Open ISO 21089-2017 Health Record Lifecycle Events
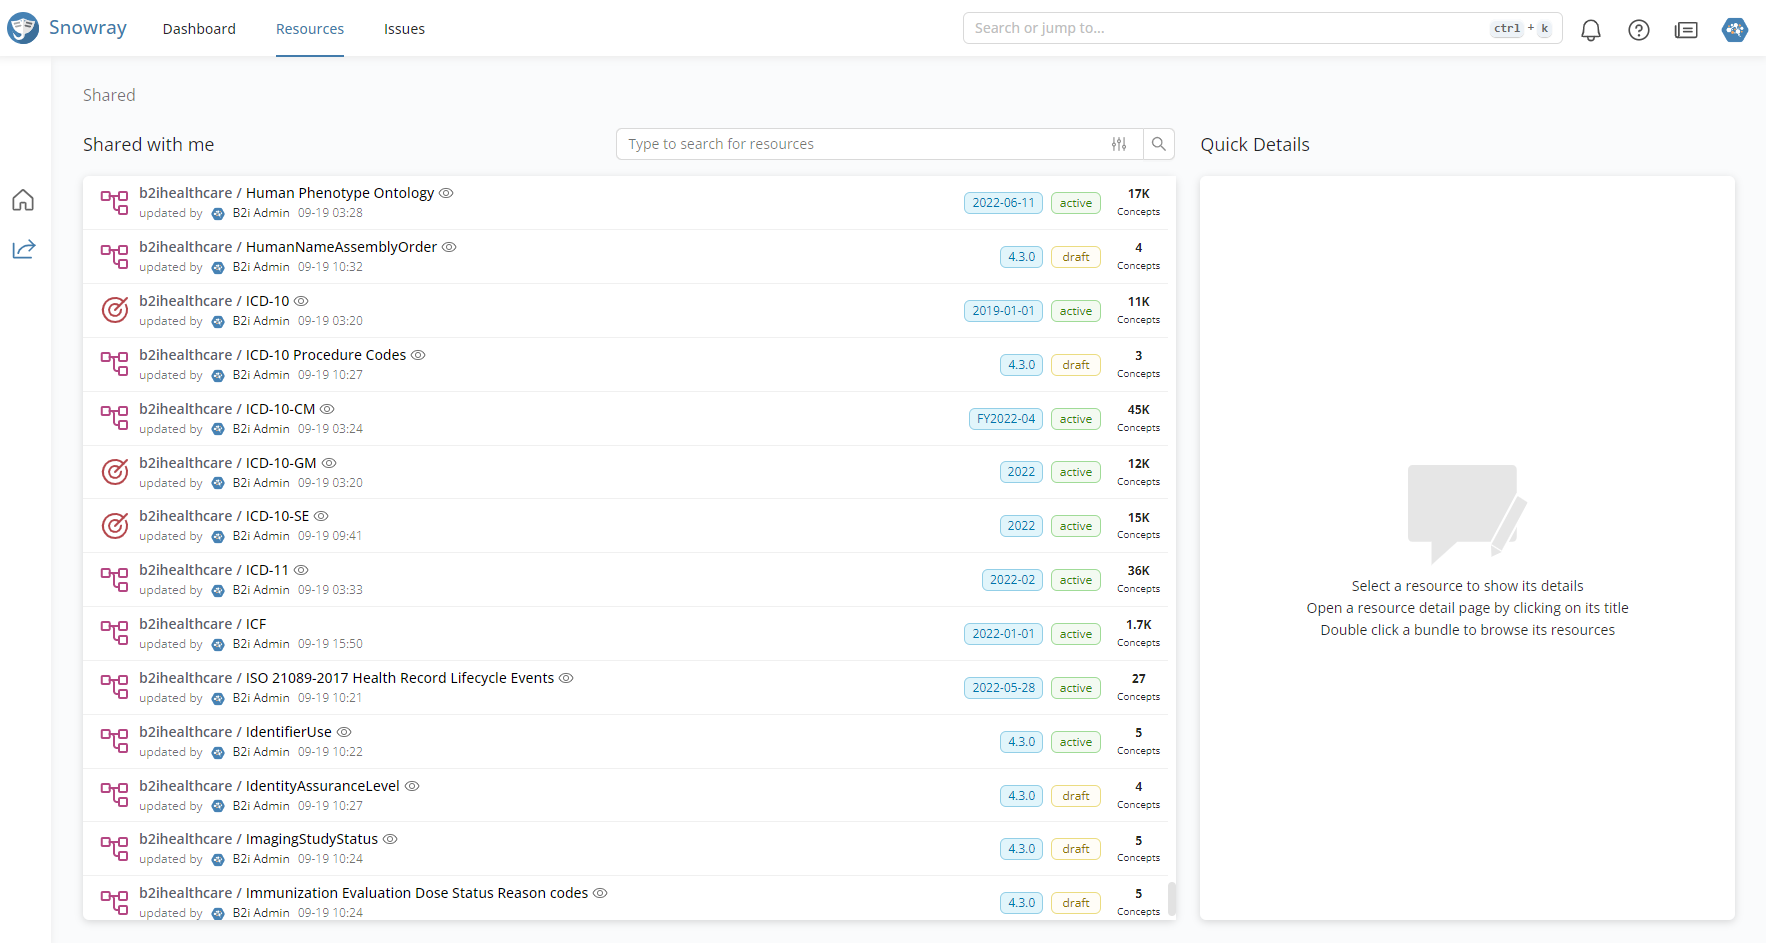The height and width of the screenshot is (943, 1766). (399, 678)
